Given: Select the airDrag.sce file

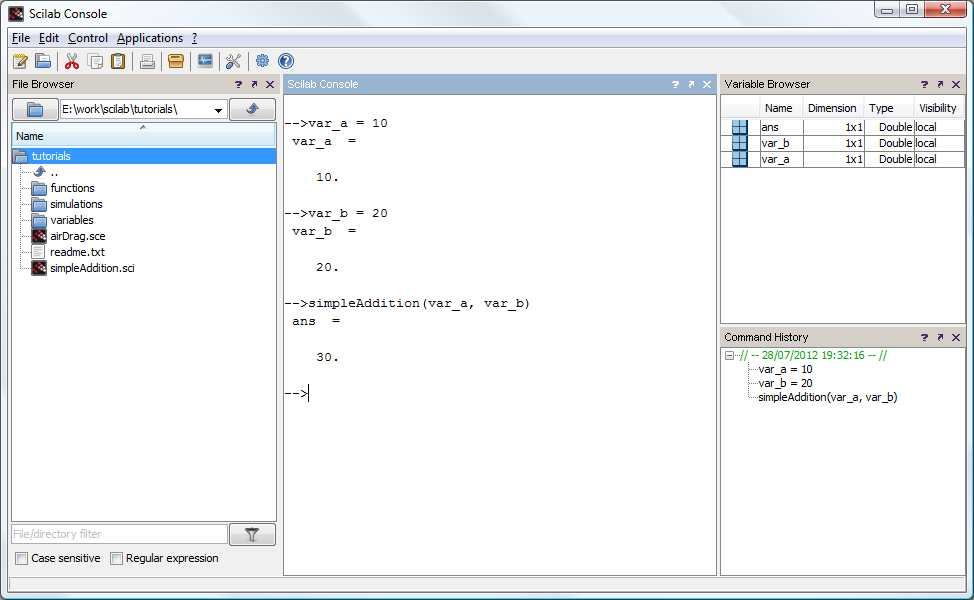Looking at the screenshot, I should 77,237.
